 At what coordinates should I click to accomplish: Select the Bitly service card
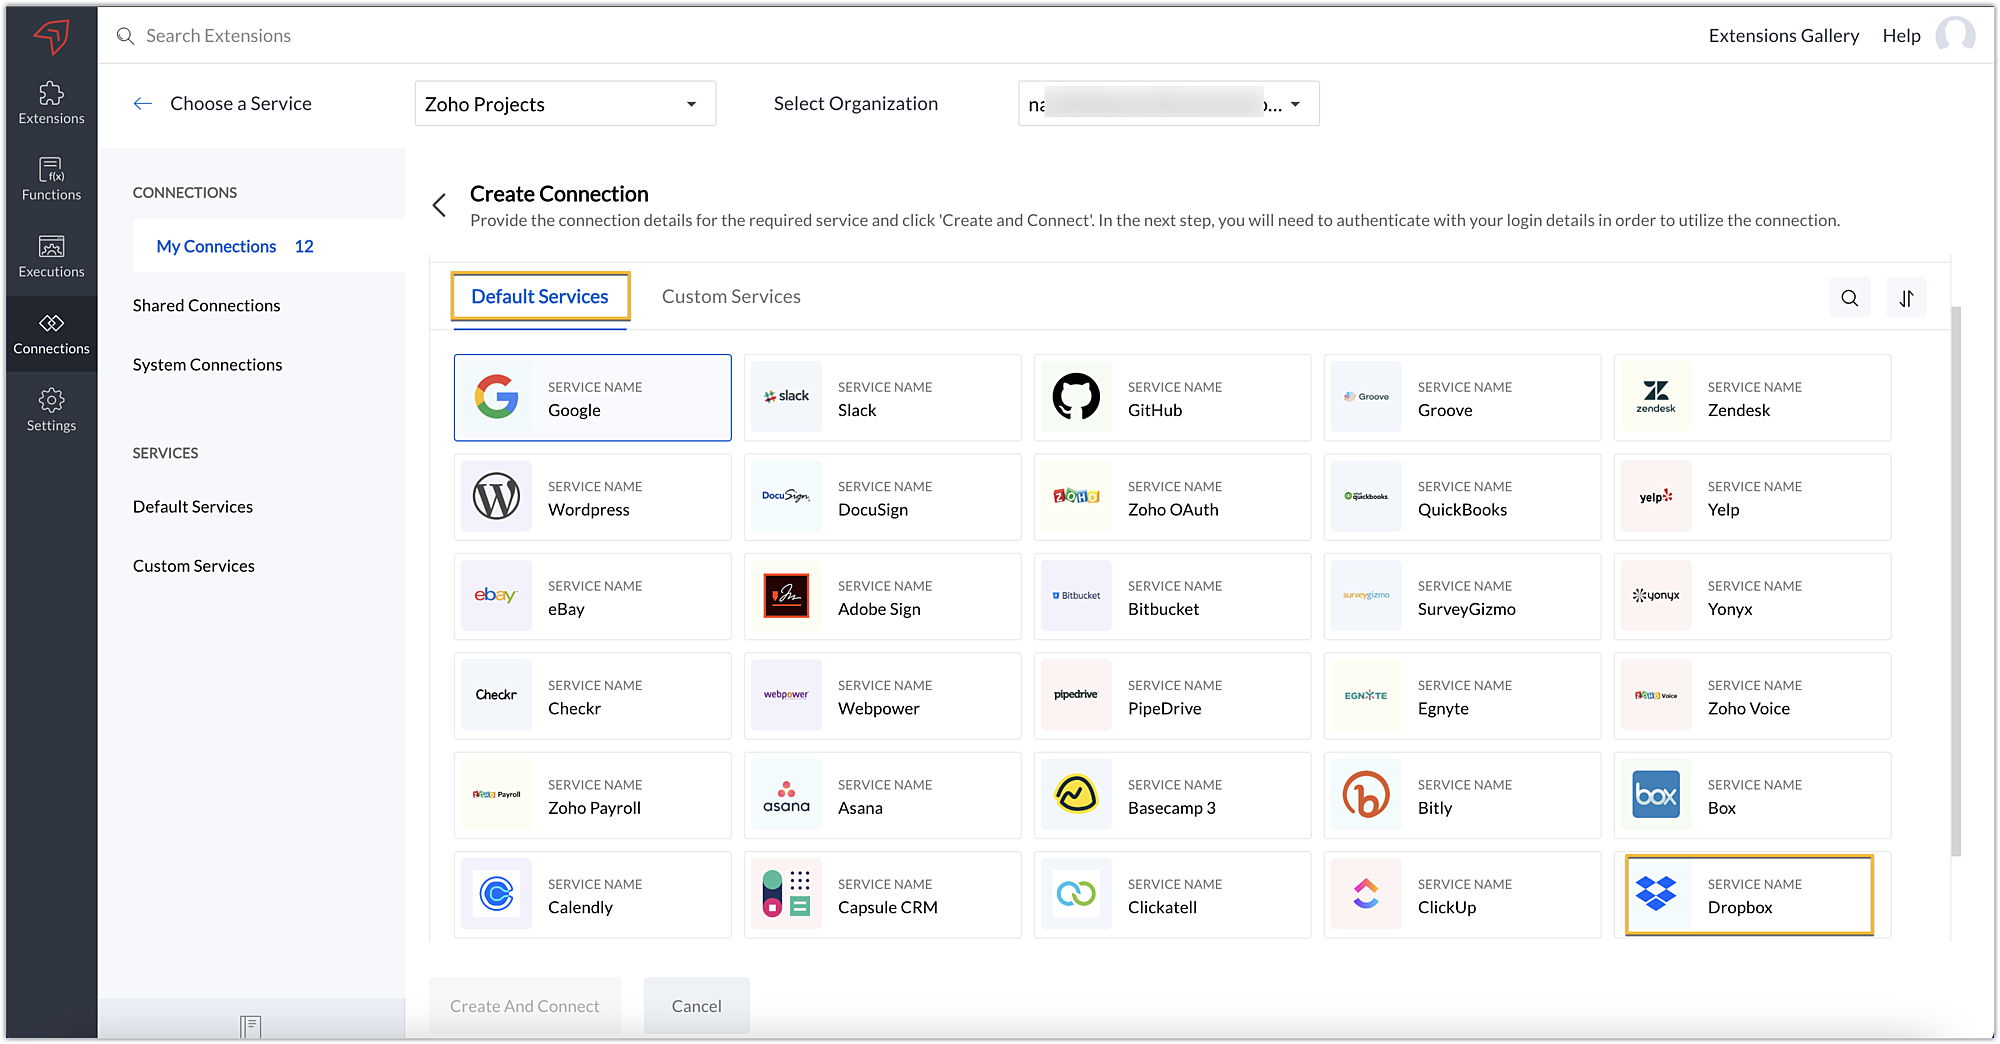(1462, 796)
